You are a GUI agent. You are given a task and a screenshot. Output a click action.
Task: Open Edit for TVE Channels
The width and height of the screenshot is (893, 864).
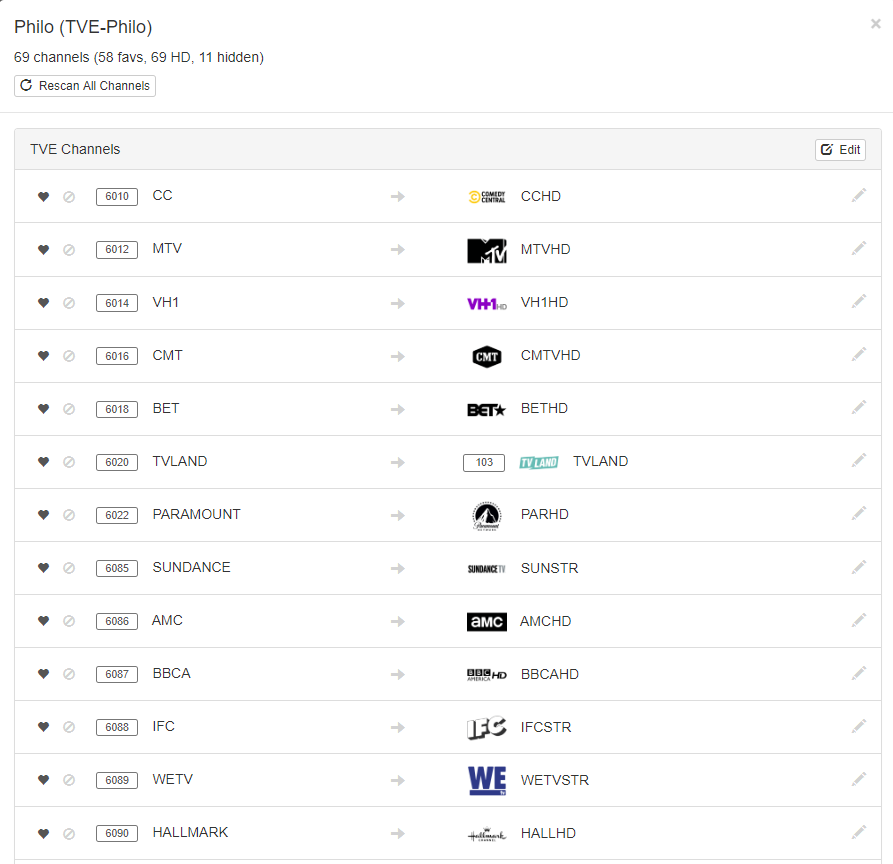click(840, 150)
